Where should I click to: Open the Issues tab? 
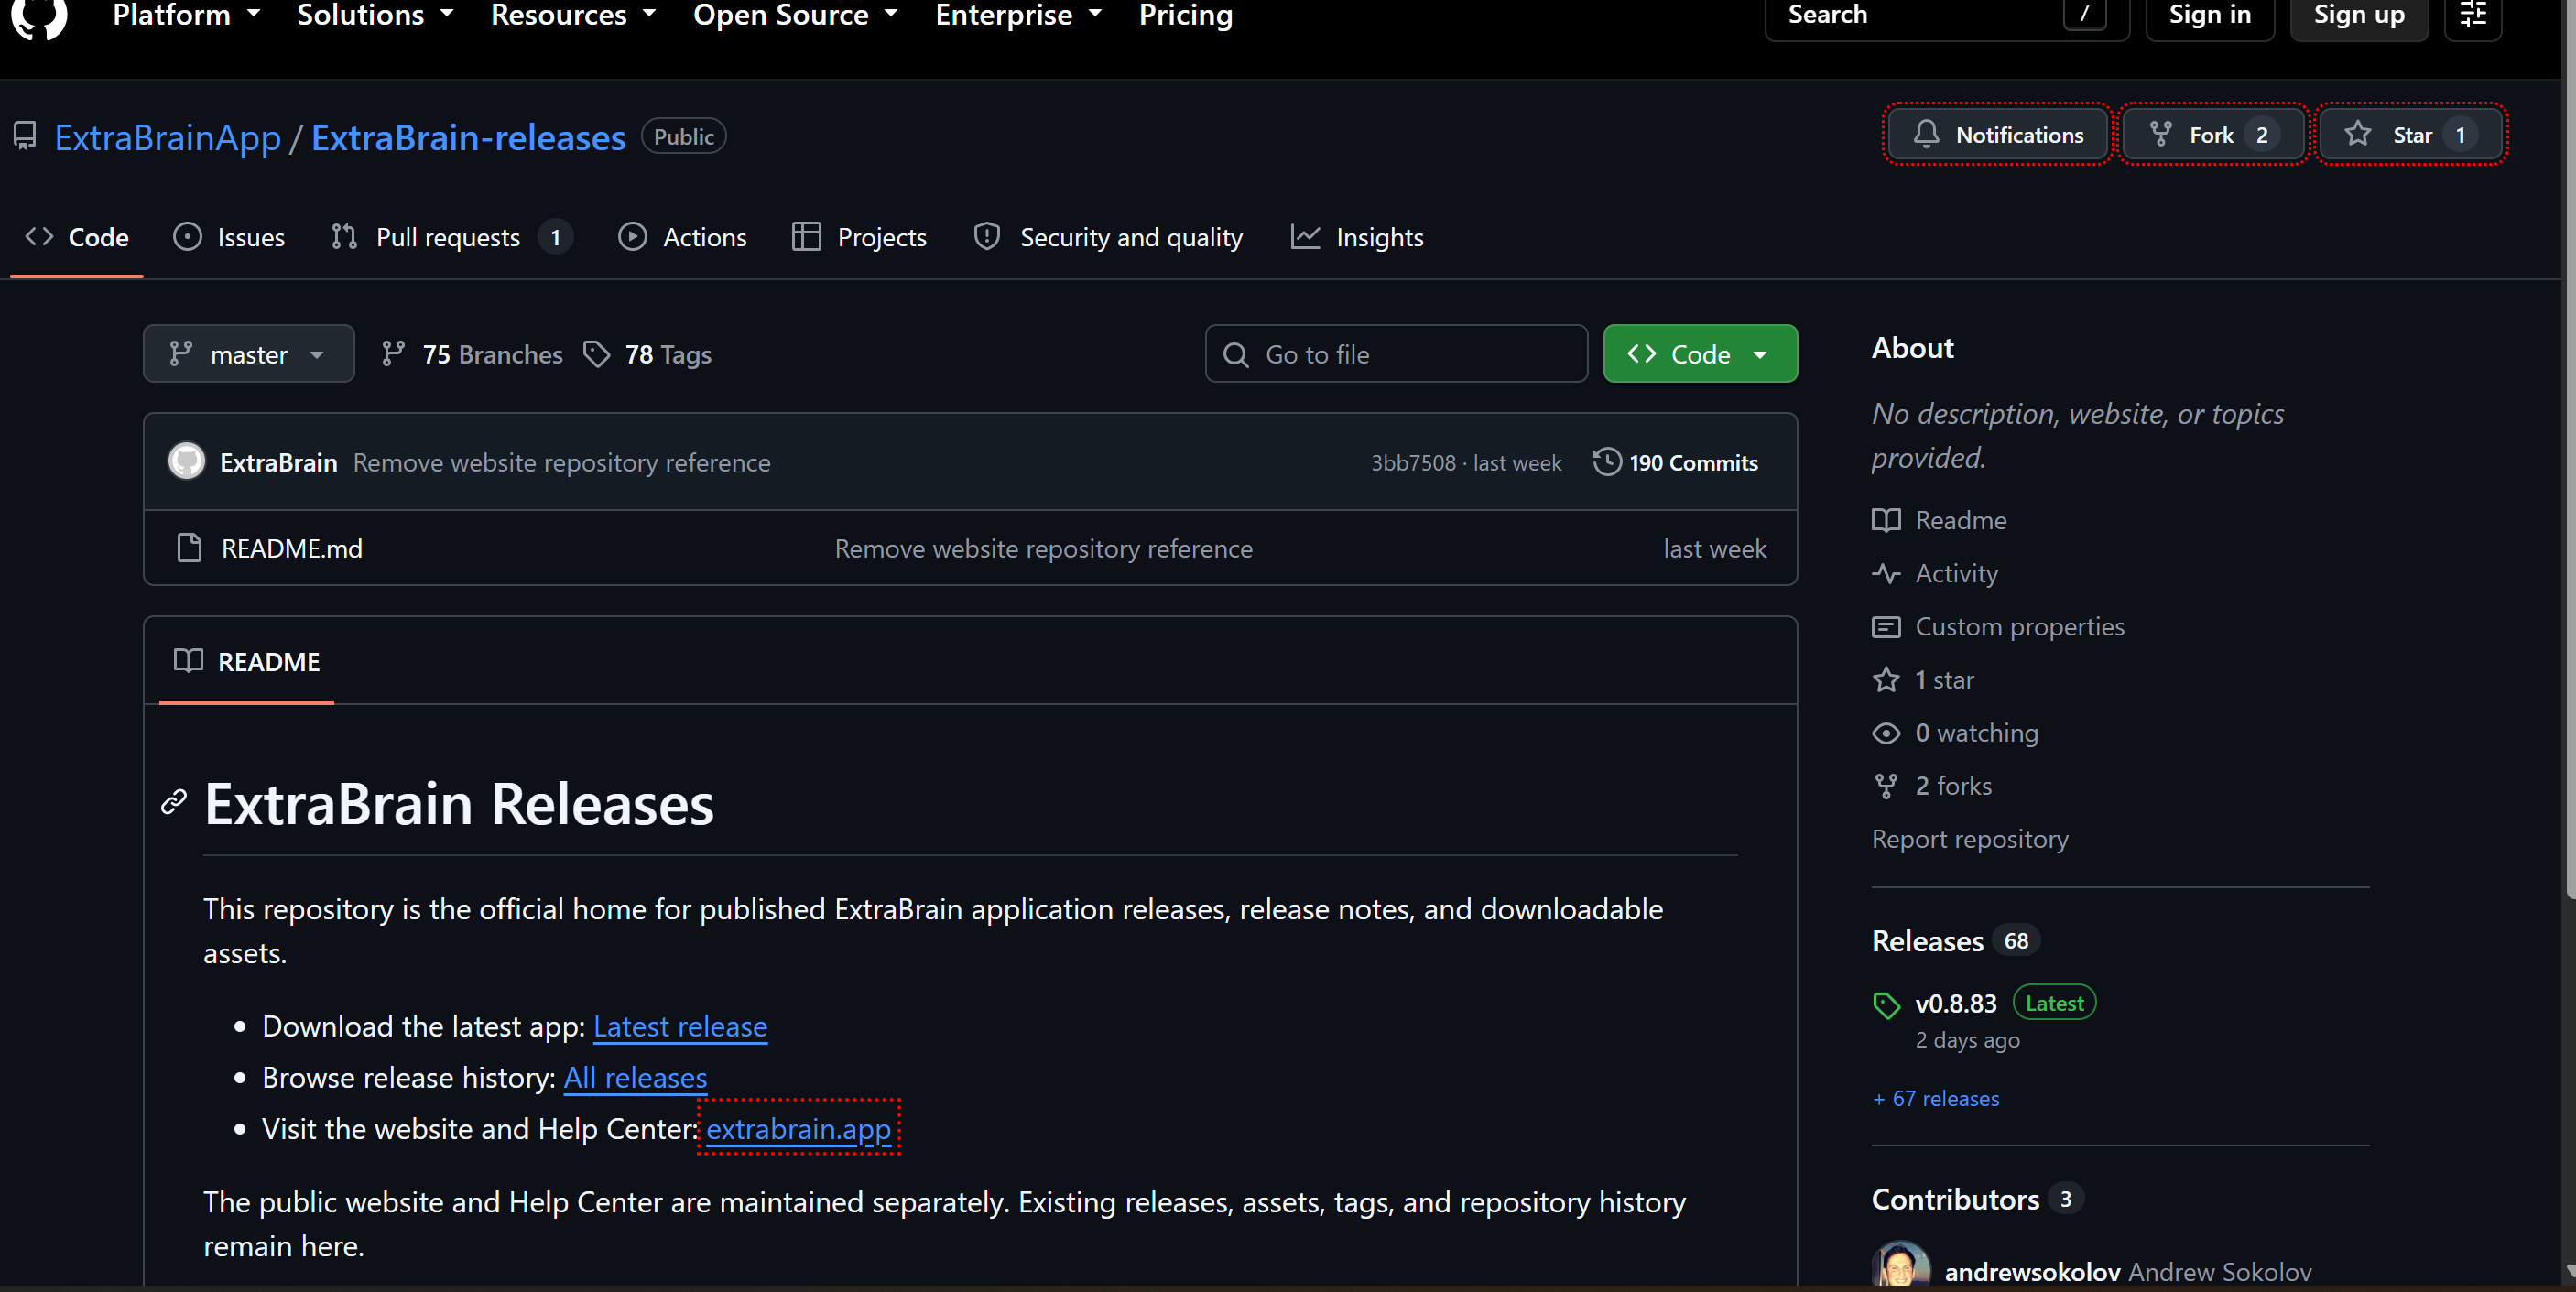229,237
